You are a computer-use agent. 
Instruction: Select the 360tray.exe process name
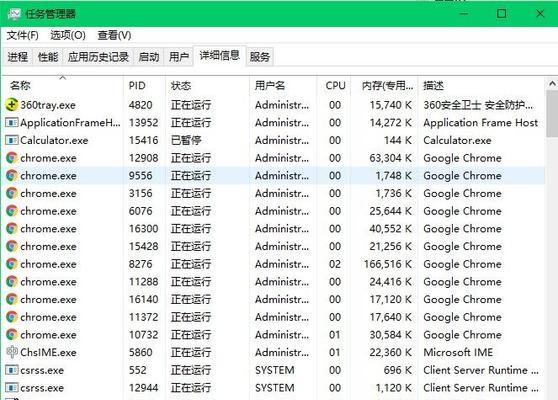tap(48, 105)
